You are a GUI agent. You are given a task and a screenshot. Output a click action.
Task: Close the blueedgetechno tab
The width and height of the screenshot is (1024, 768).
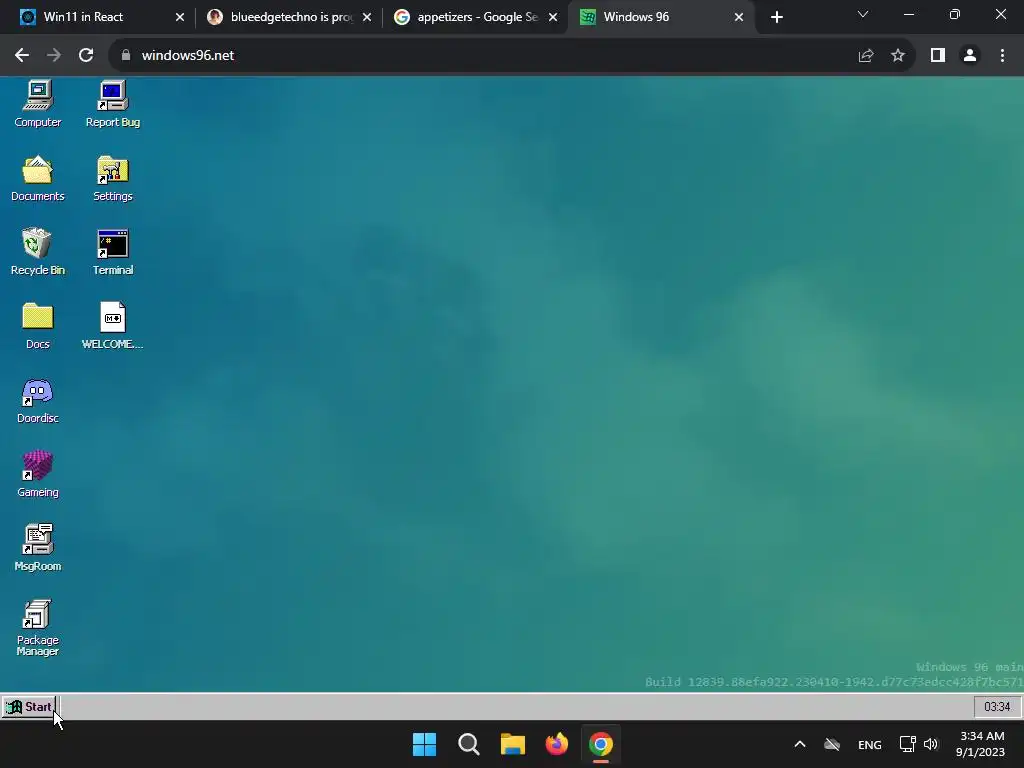point(366,17)
